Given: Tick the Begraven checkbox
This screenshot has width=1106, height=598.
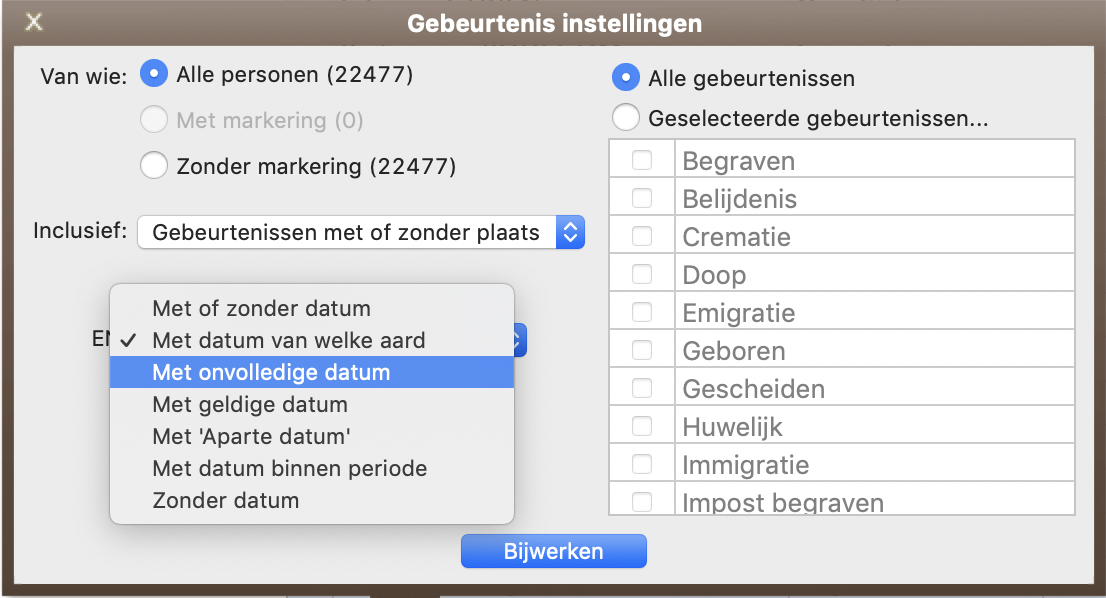Looking at the screenshot, I should [642, 161].
